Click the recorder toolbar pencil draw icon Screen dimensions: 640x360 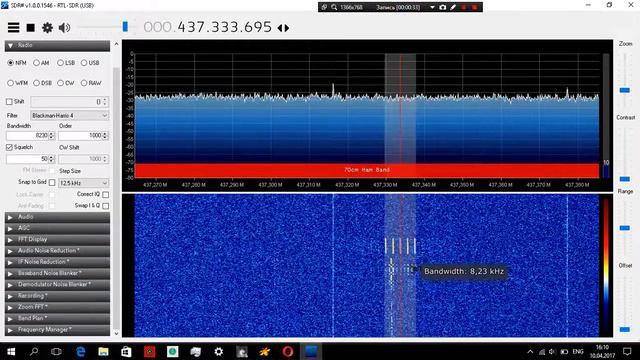[x=453, y=7]
